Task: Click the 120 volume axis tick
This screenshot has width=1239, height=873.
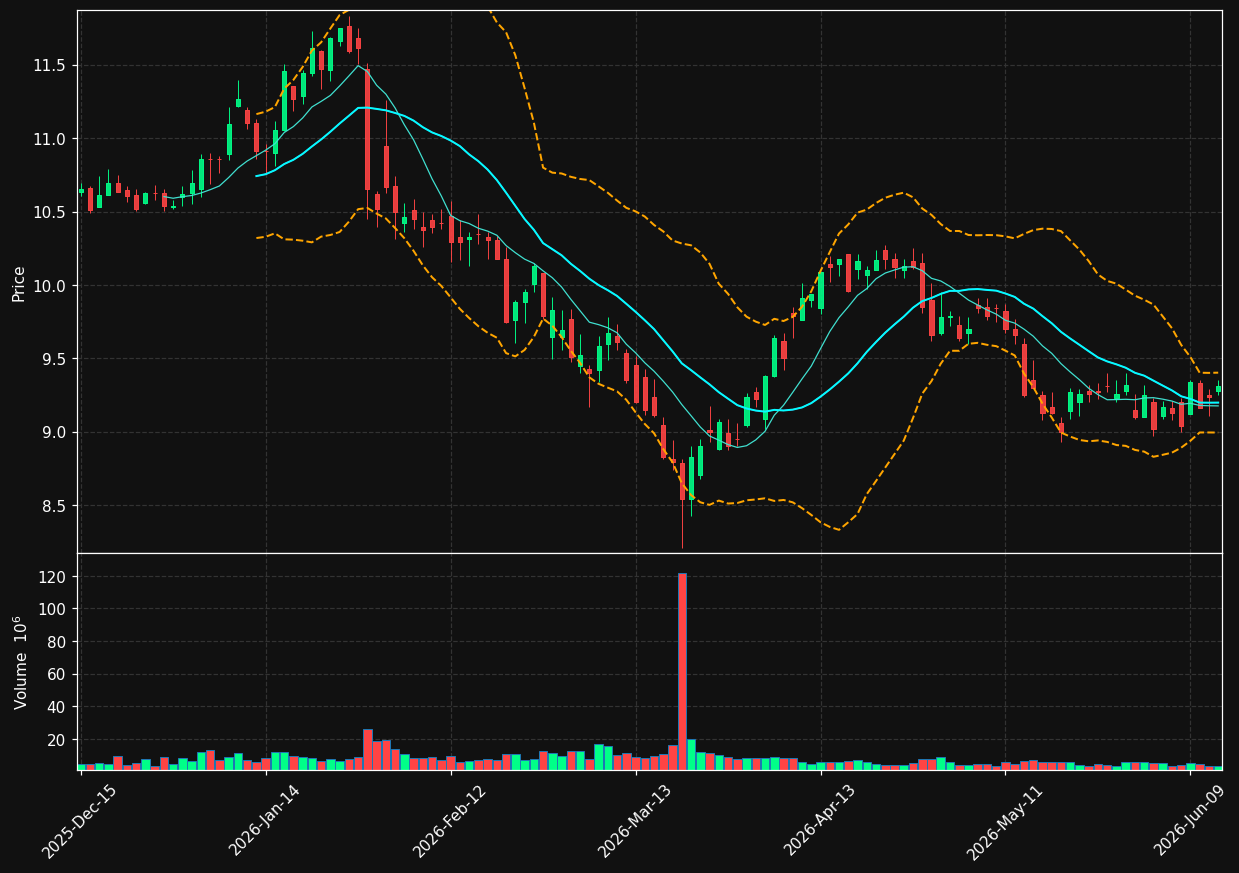Action: click(53, 577)
